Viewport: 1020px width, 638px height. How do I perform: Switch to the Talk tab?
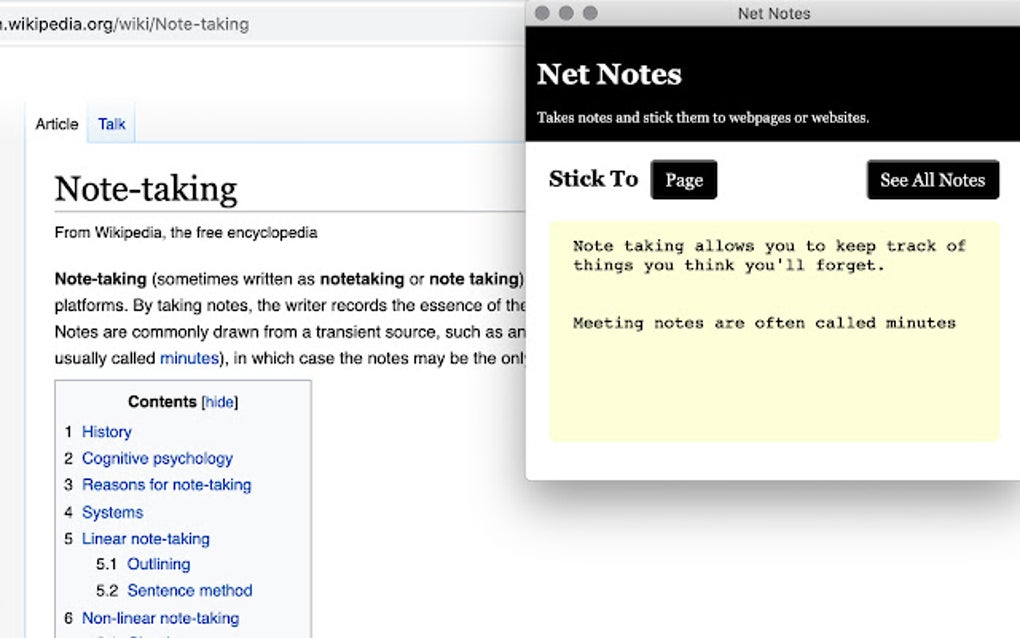coord(110,124)
